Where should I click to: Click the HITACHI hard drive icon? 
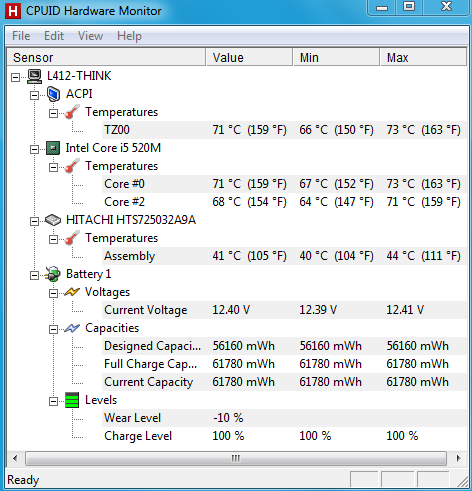53,220
